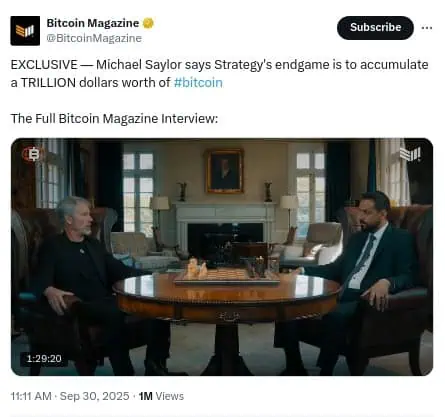The width and height of the screenshot is (445, 417).
Task: Follow the #bitcoin hashtag link
Action: (x=198, y=82)
